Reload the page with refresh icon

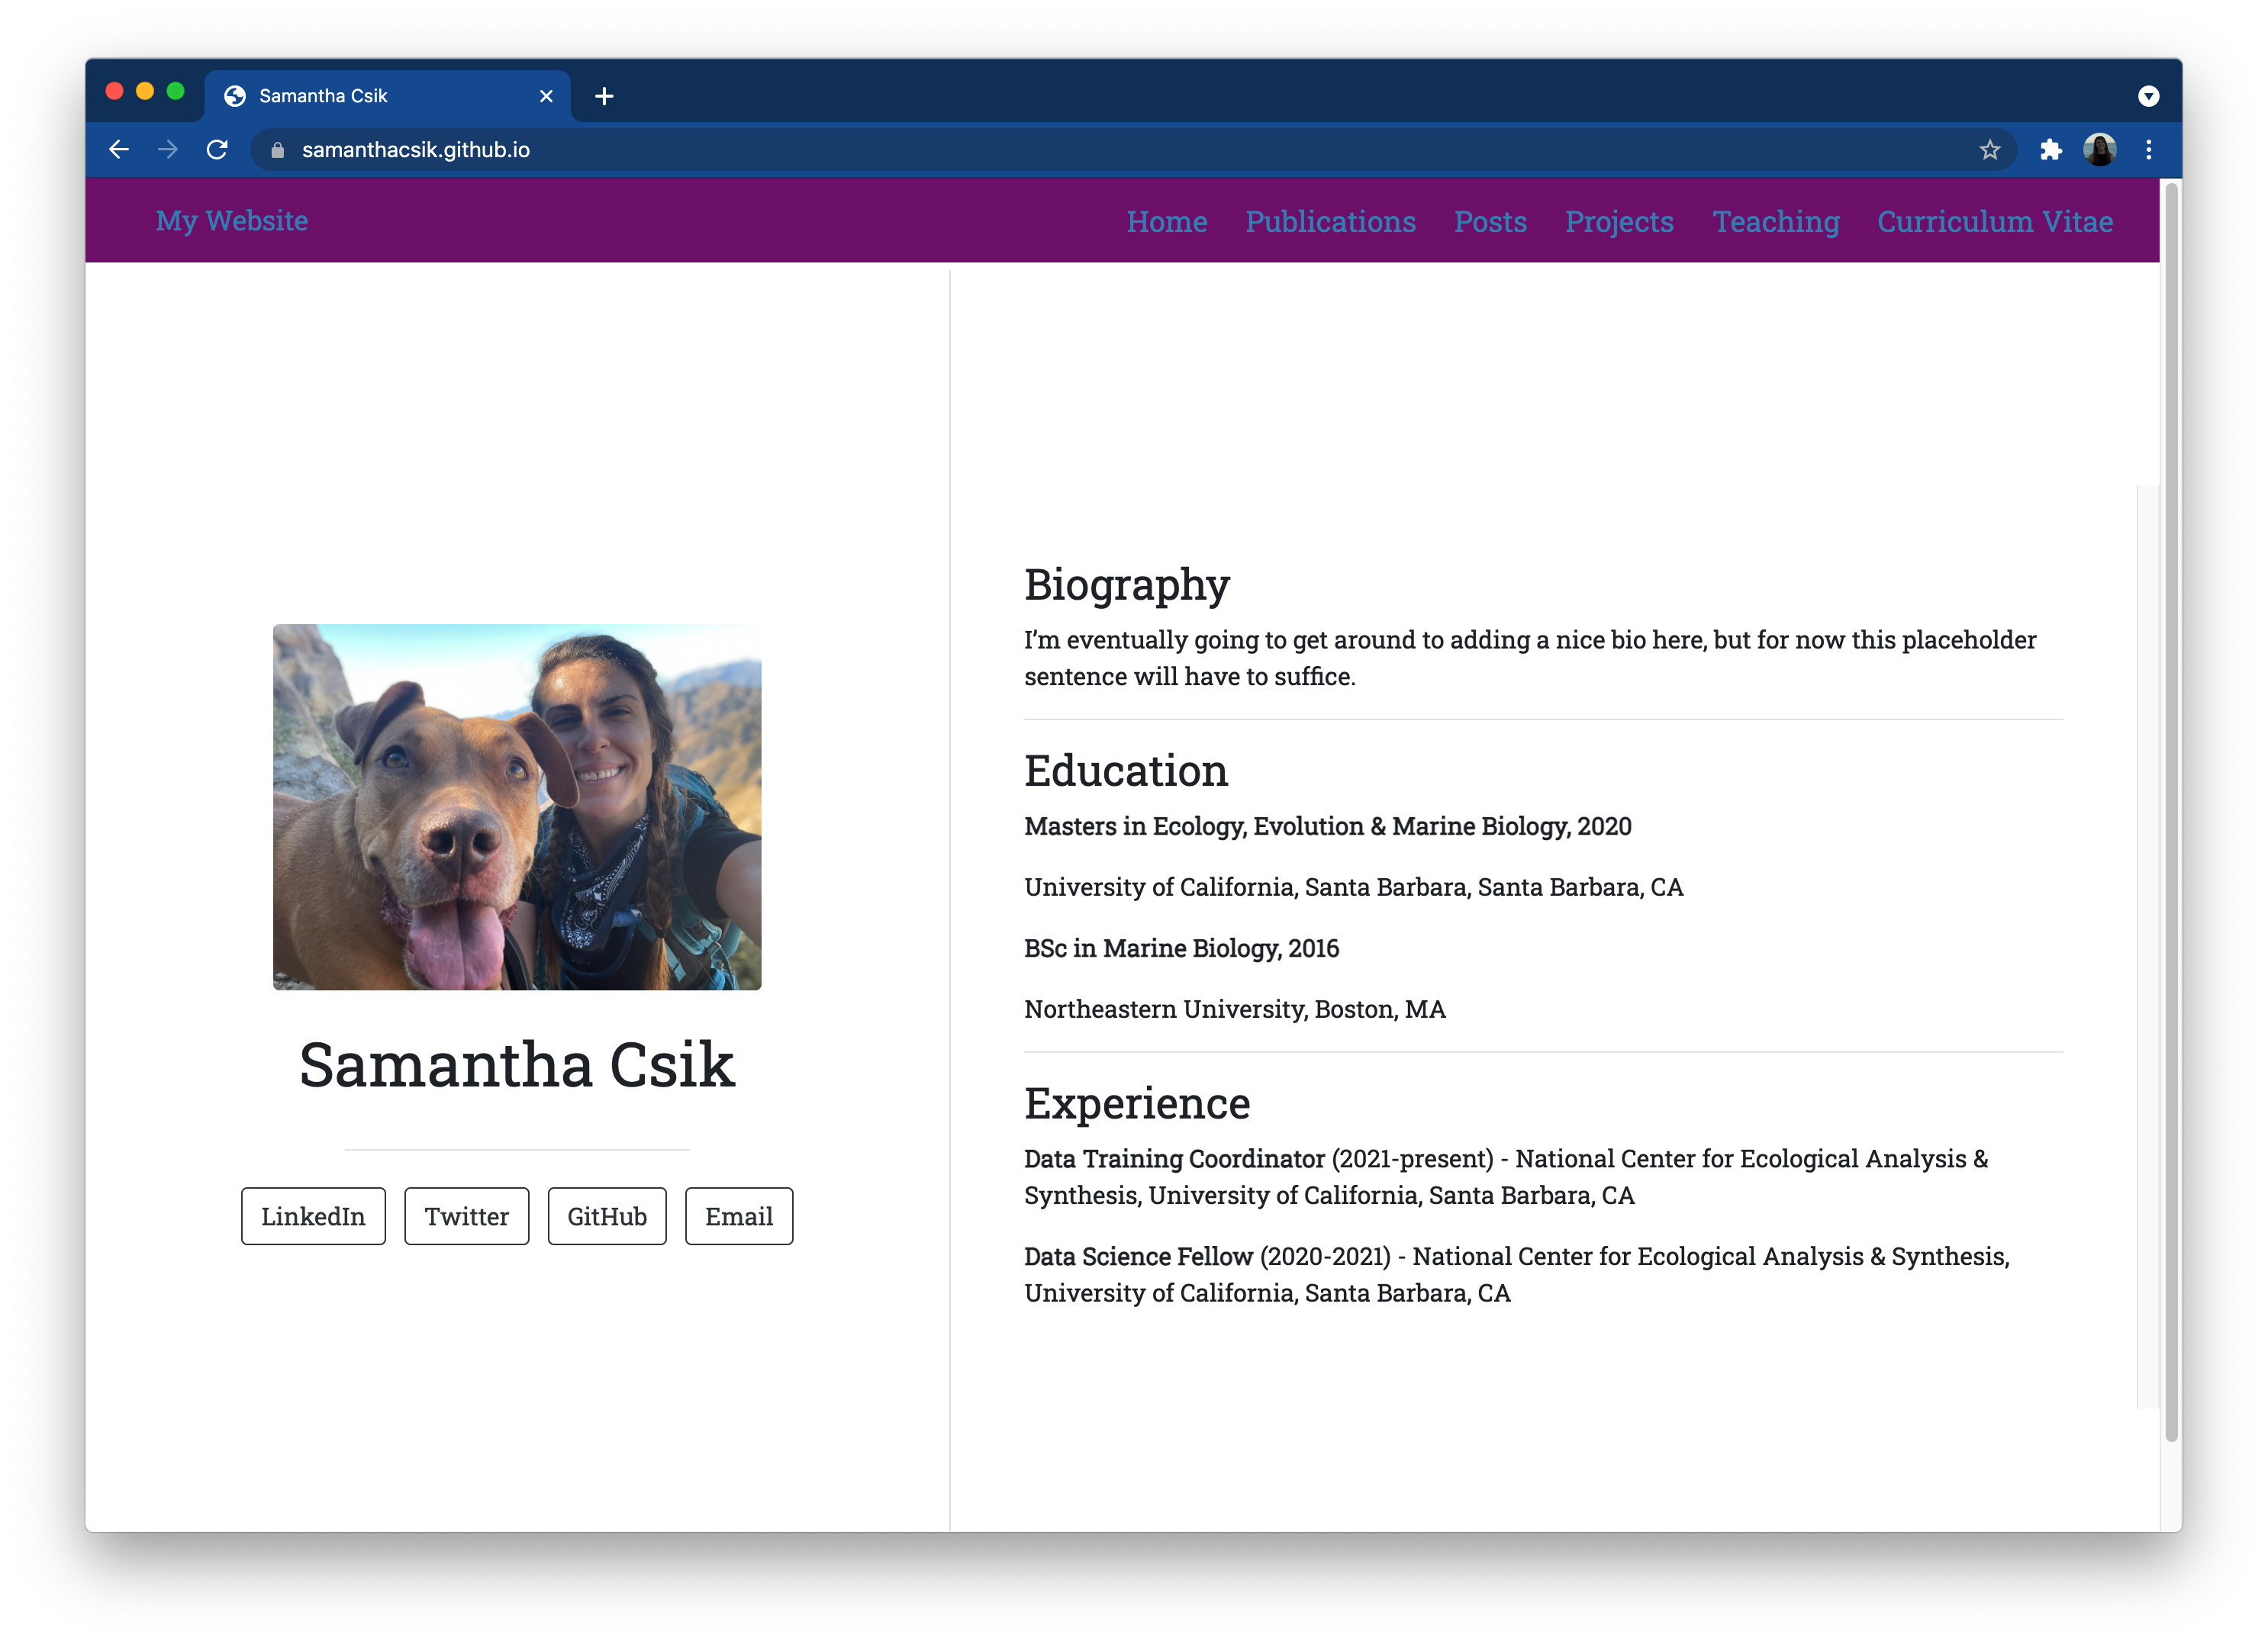click(x=217, y=150)
